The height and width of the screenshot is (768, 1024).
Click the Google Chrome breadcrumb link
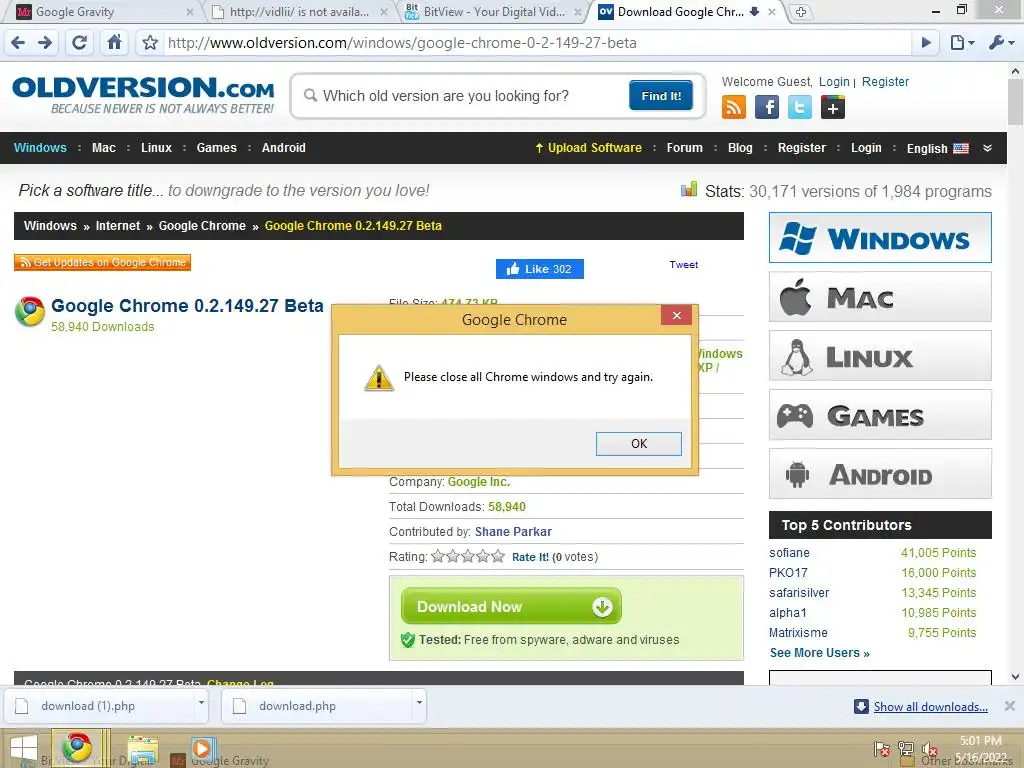(x=202, y=226)
